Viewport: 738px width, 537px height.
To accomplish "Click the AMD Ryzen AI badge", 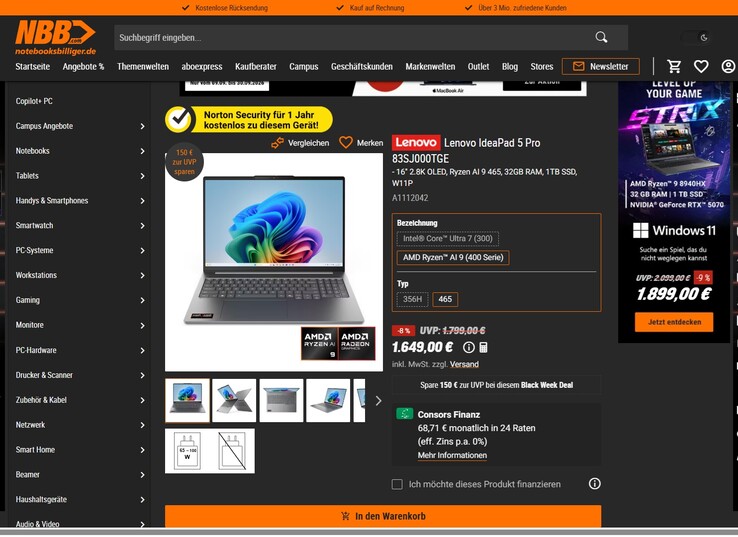I will pyautogui.click(x=320, y=344).
